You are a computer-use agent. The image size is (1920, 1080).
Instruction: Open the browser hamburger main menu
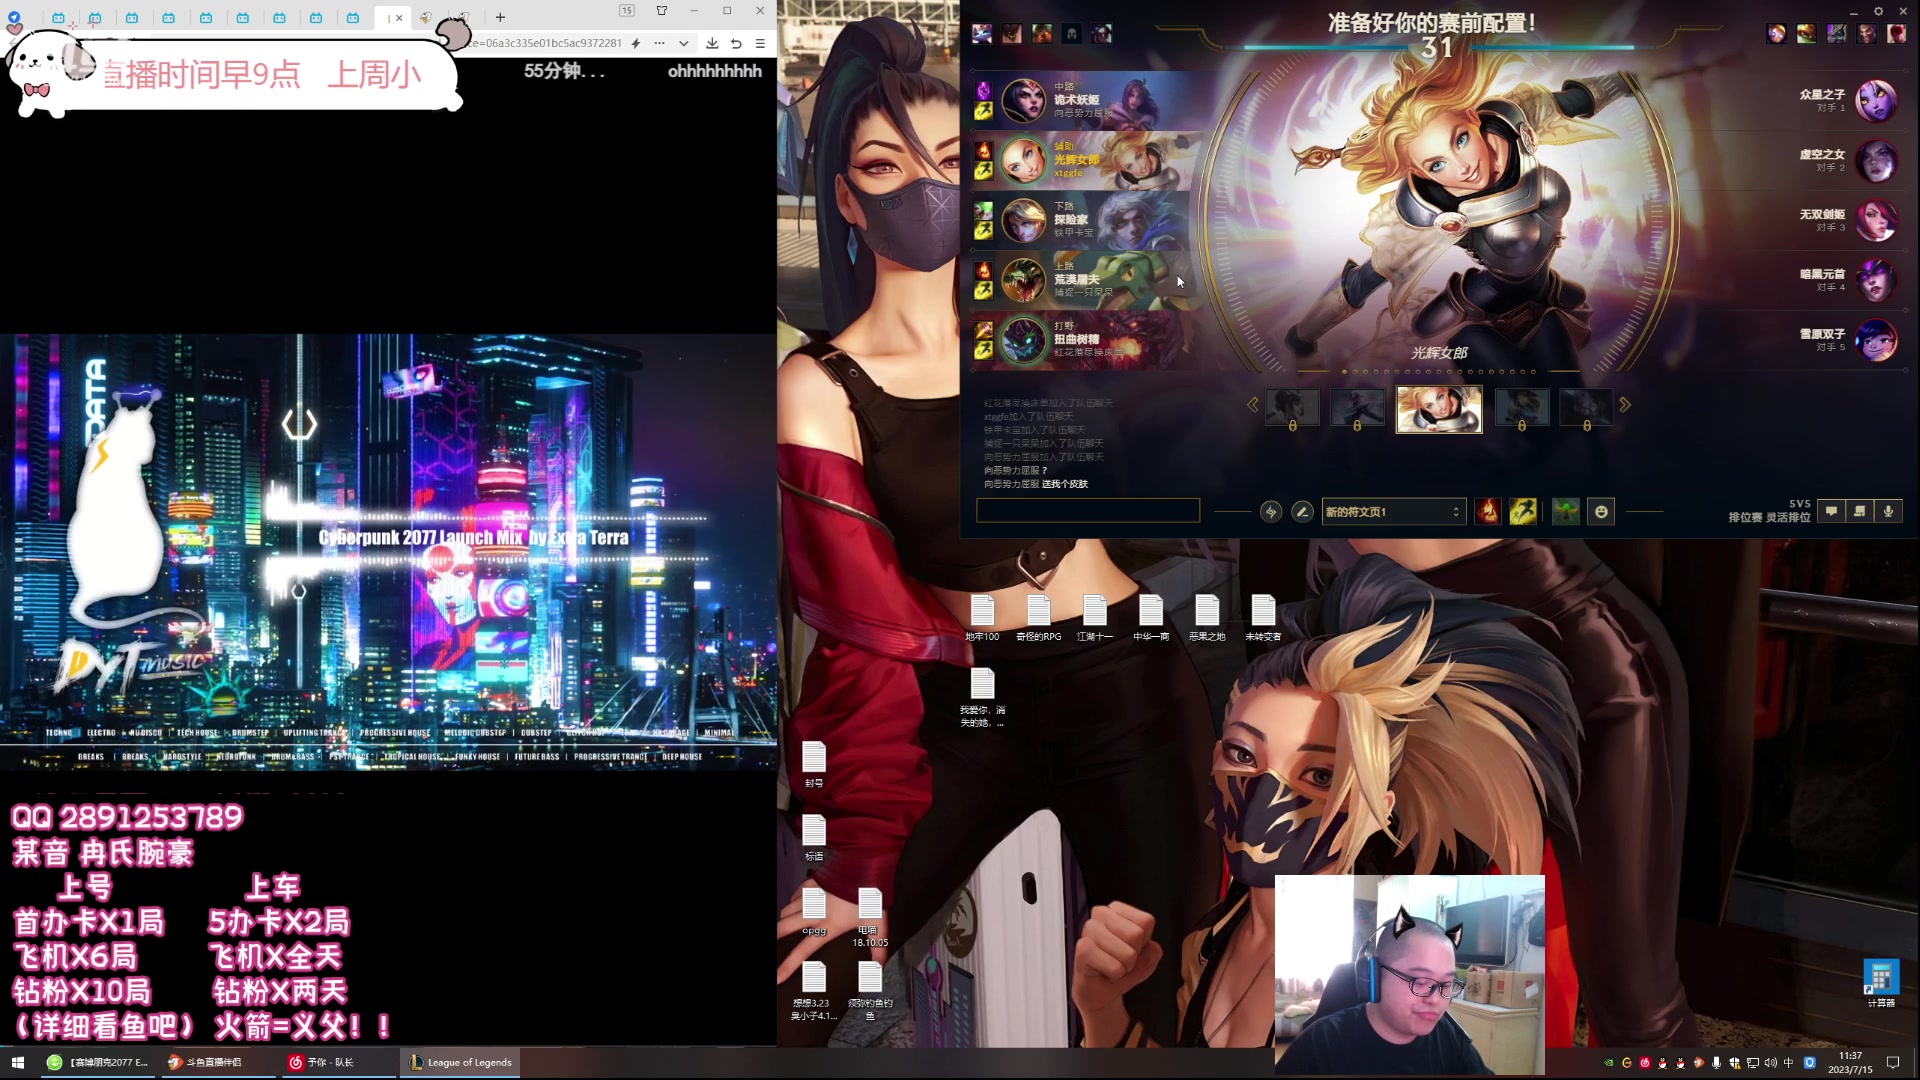pos(760,43)
